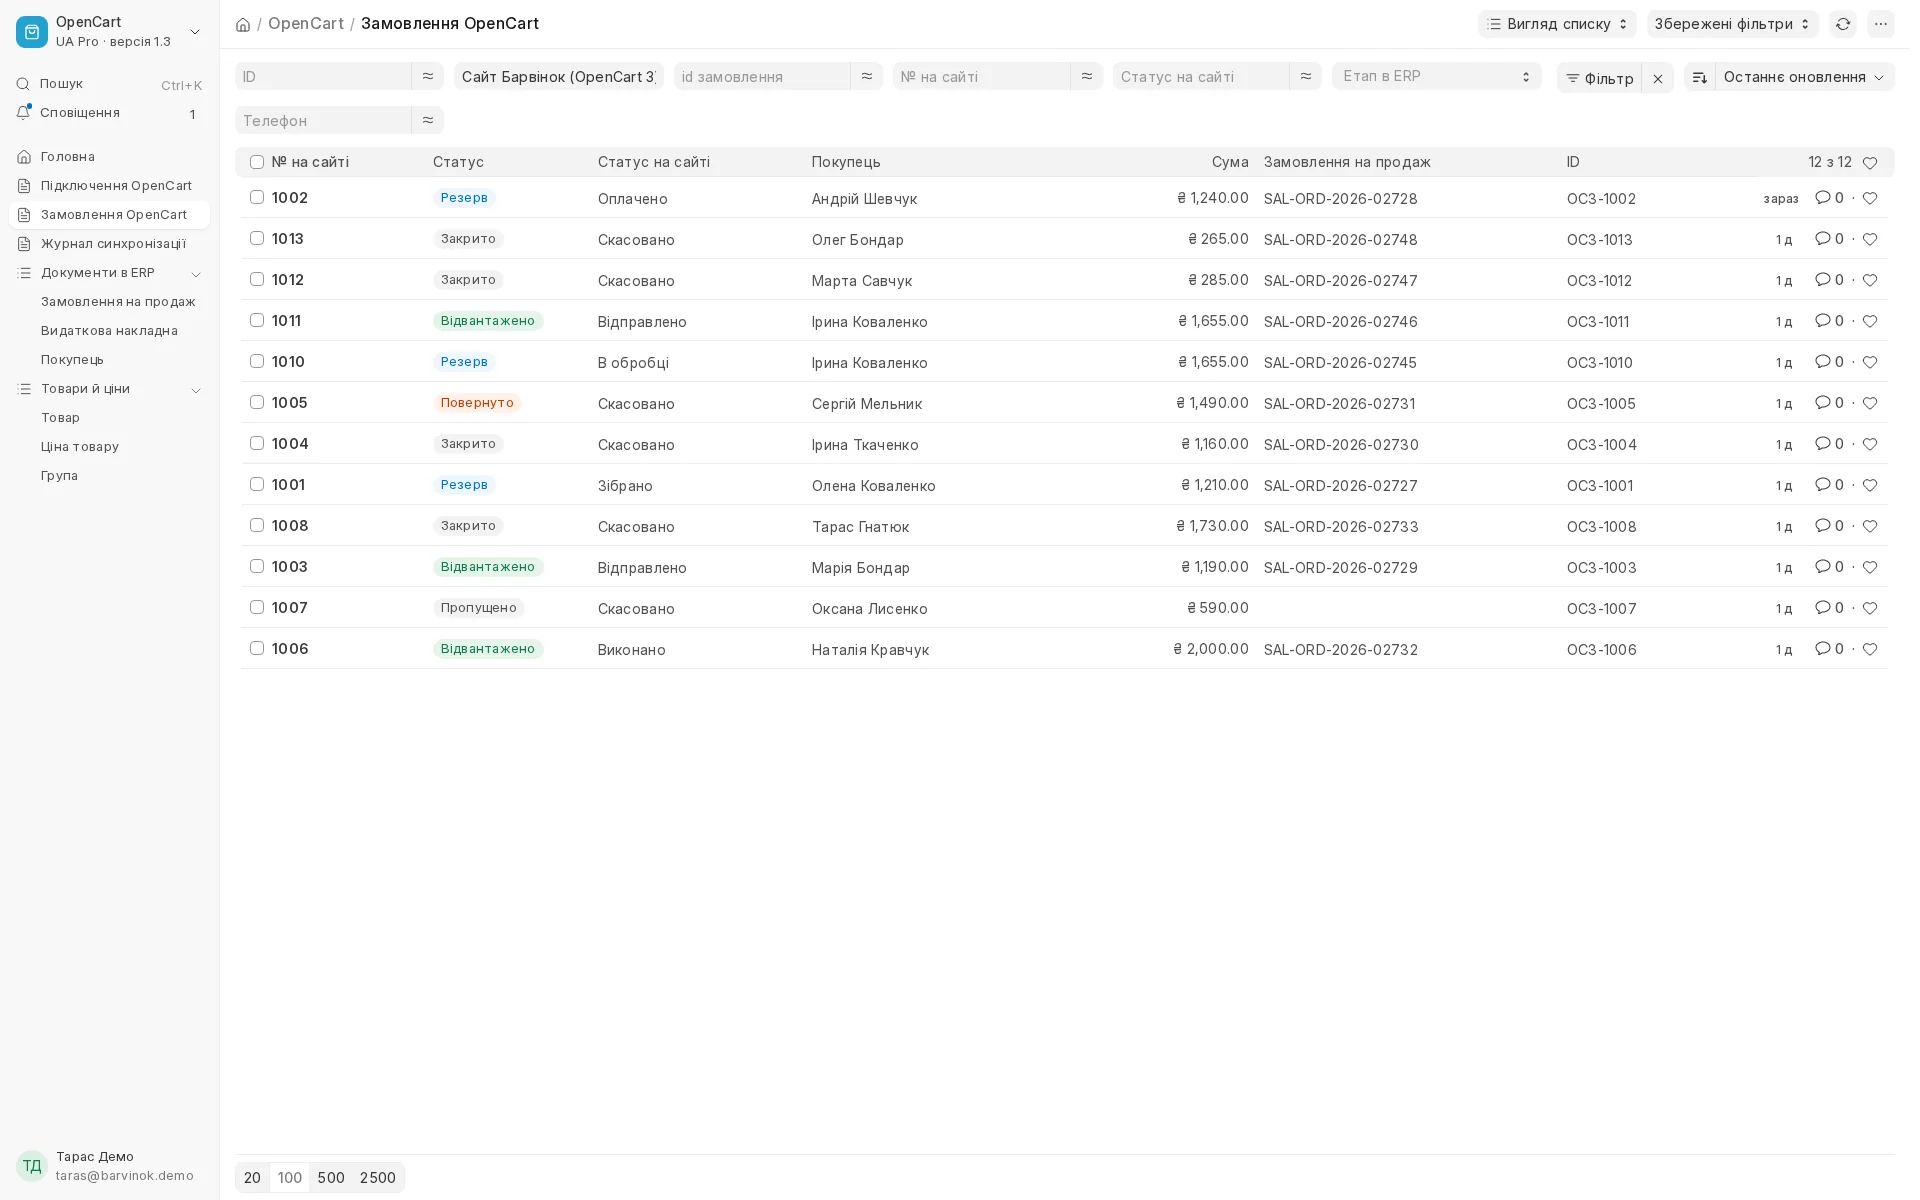Click the approx operator icon beside Телефон field

tap(428, 120)
